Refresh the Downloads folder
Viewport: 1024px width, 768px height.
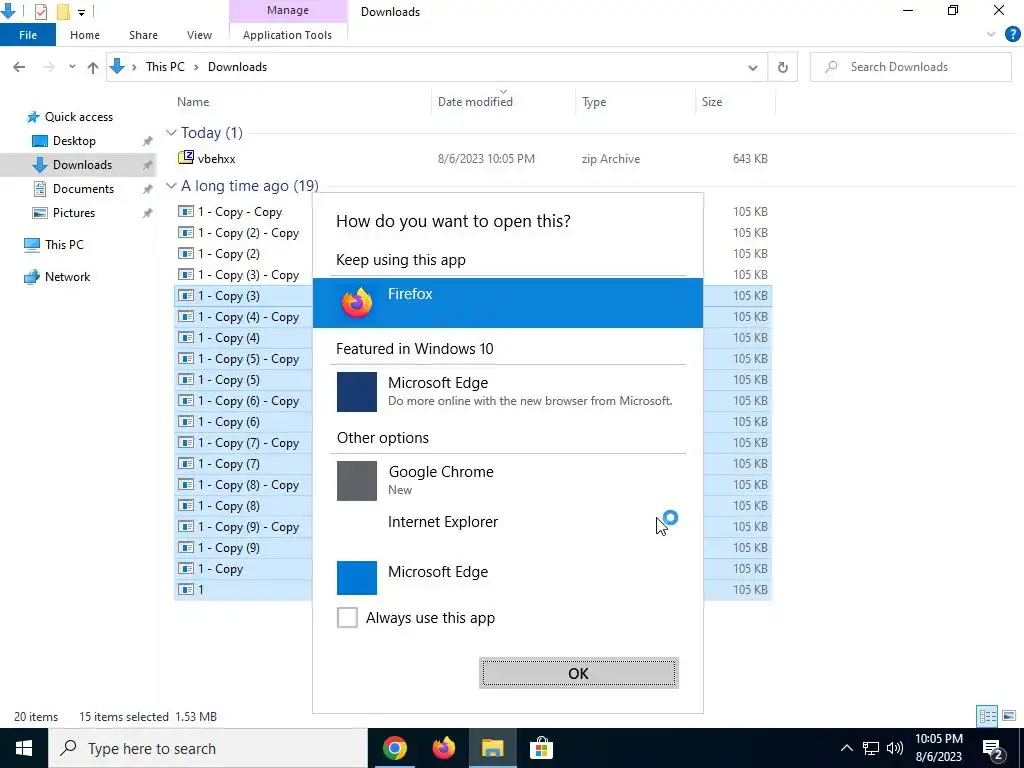[782, 67]
